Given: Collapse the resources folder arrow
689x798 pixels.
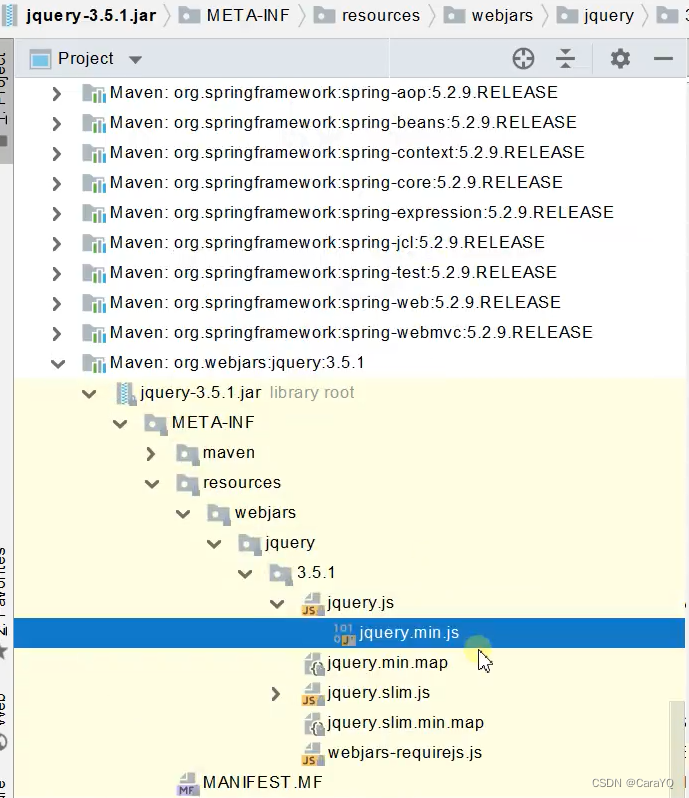Looking at the screenshot, I should pyautogui.click(x=152, y=483).
